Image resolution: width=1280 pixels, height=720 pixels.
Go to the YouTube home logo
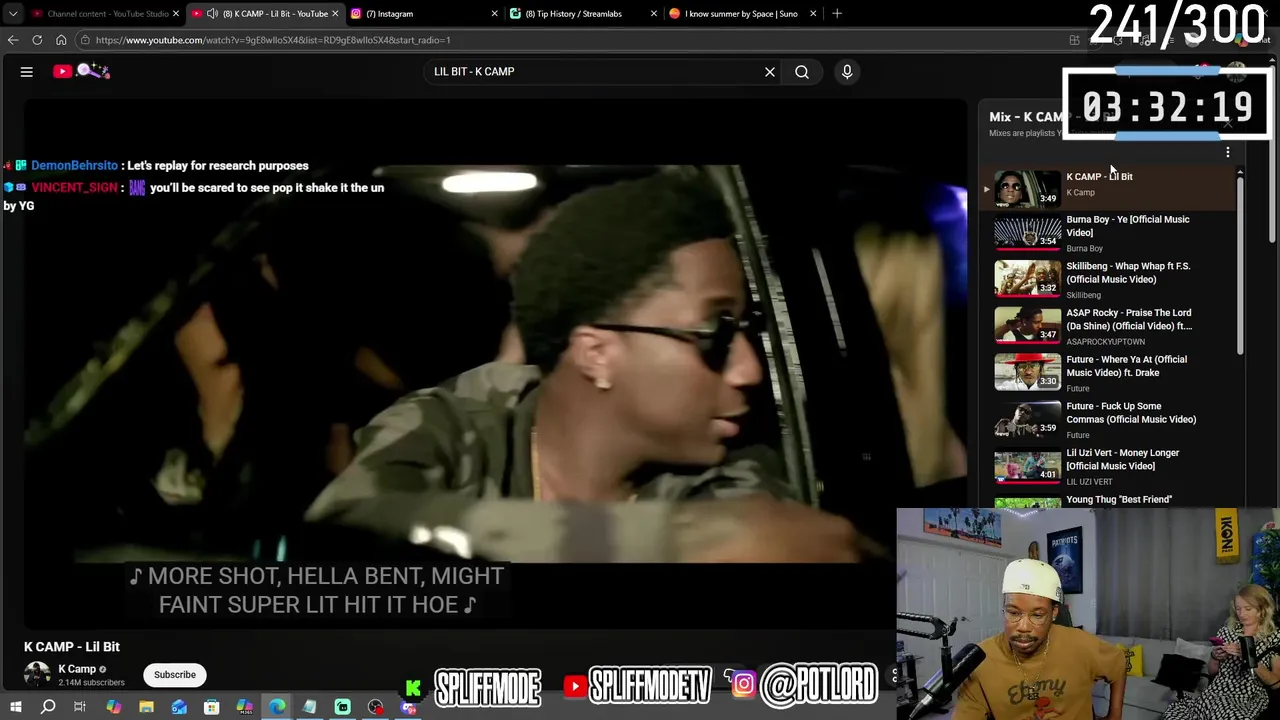coord(82,71)
